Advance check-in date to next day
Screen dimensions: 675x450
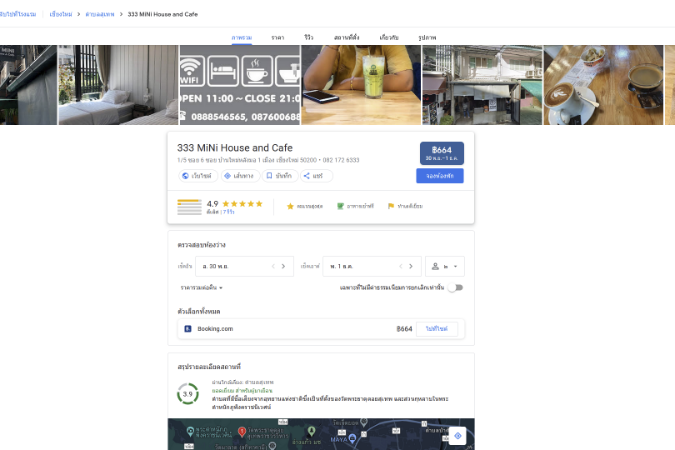(x=283, y=266)
